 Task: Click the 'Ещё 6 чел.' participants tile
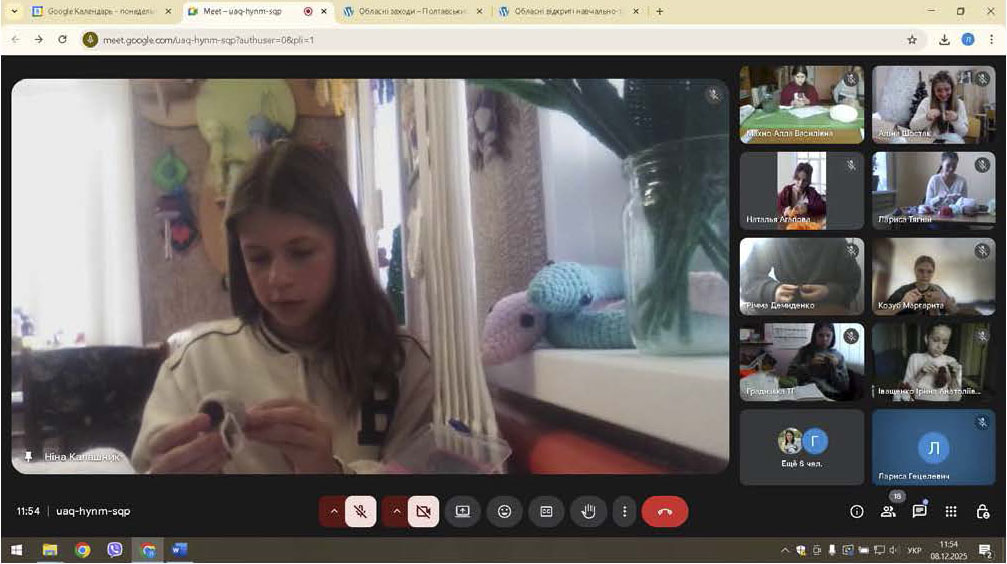pos(802,447)
